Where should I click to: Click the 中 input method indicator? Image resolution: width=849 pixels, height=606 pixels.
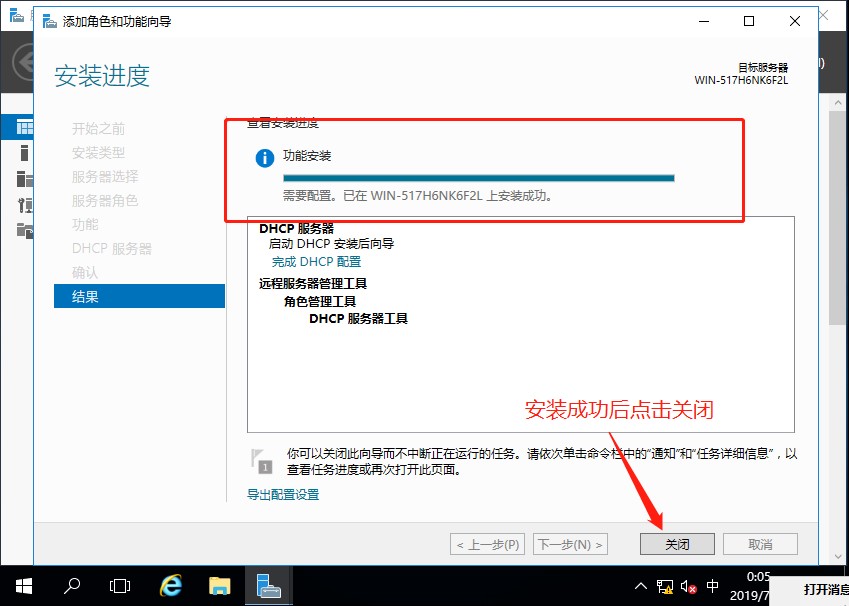point(713,585)
